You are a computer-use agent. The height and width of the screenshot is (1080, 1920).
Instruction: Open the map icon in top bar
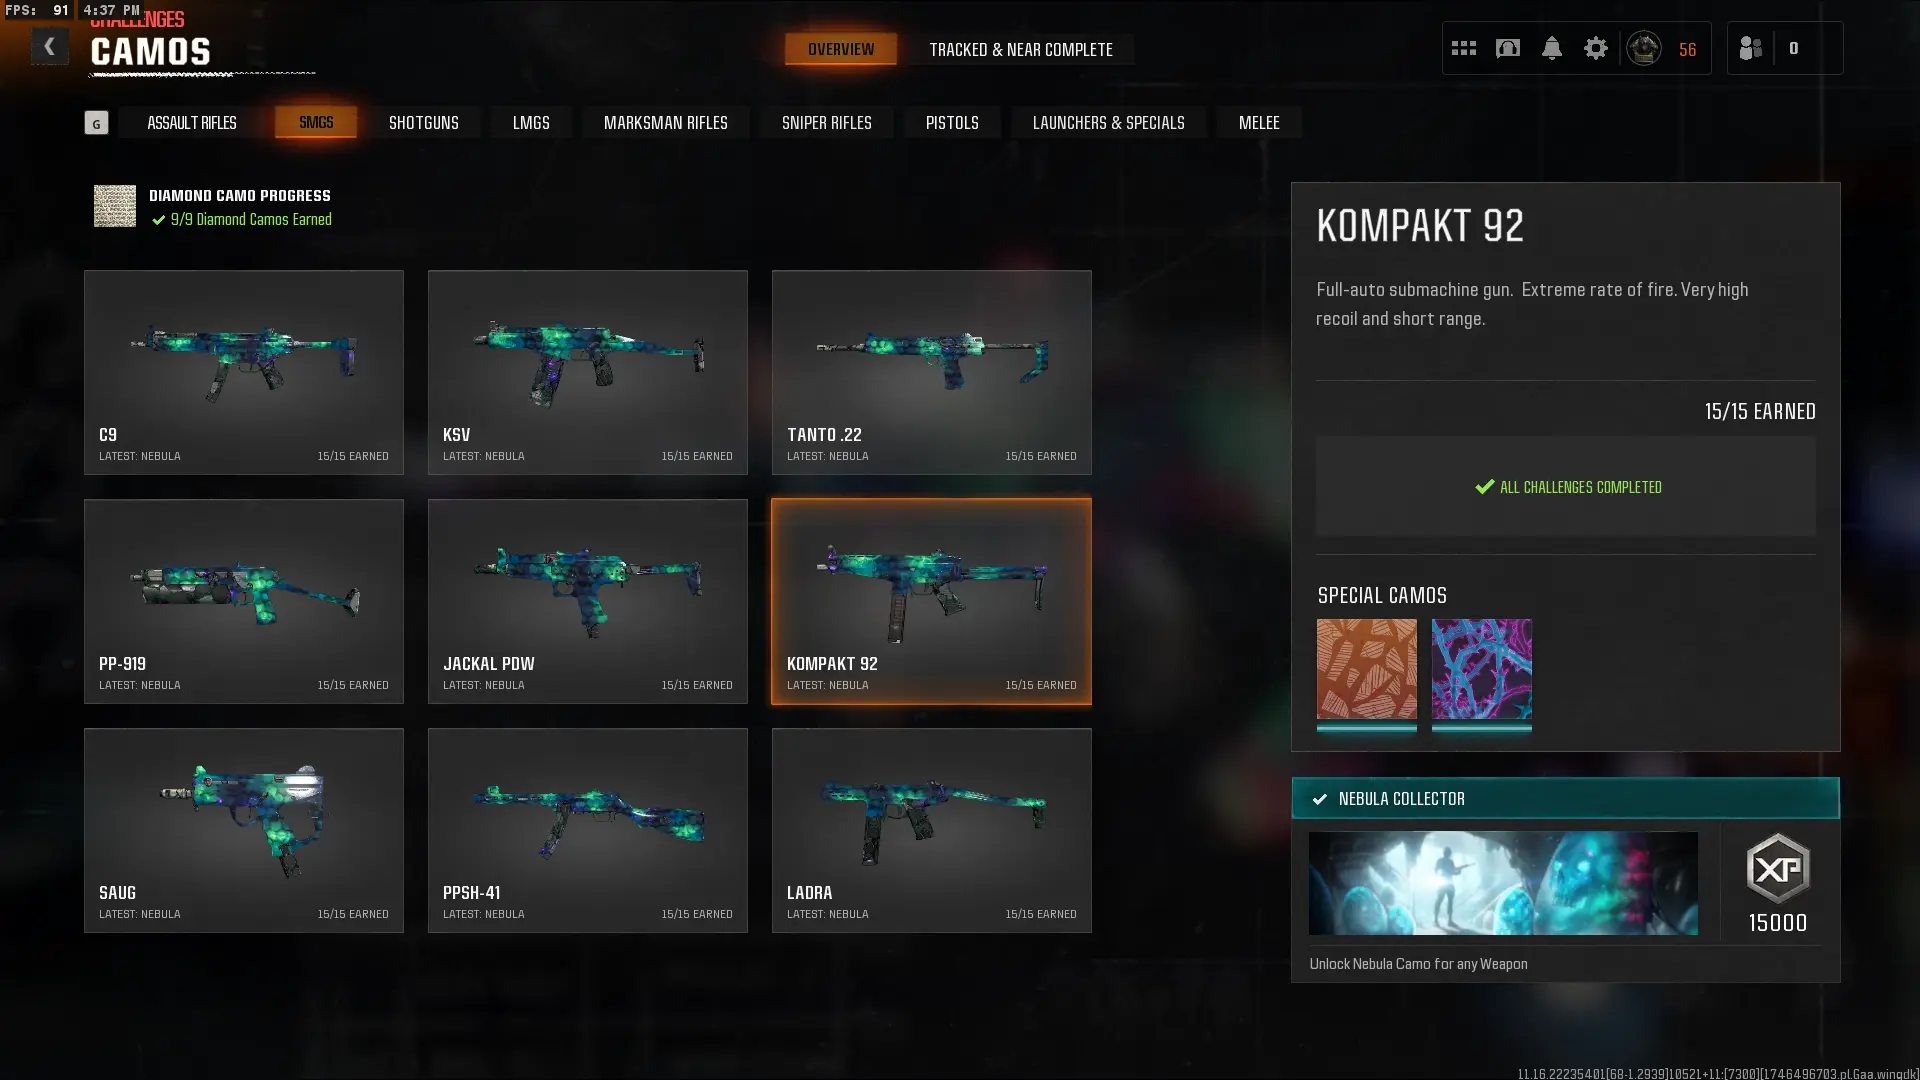coord(1507,48)
